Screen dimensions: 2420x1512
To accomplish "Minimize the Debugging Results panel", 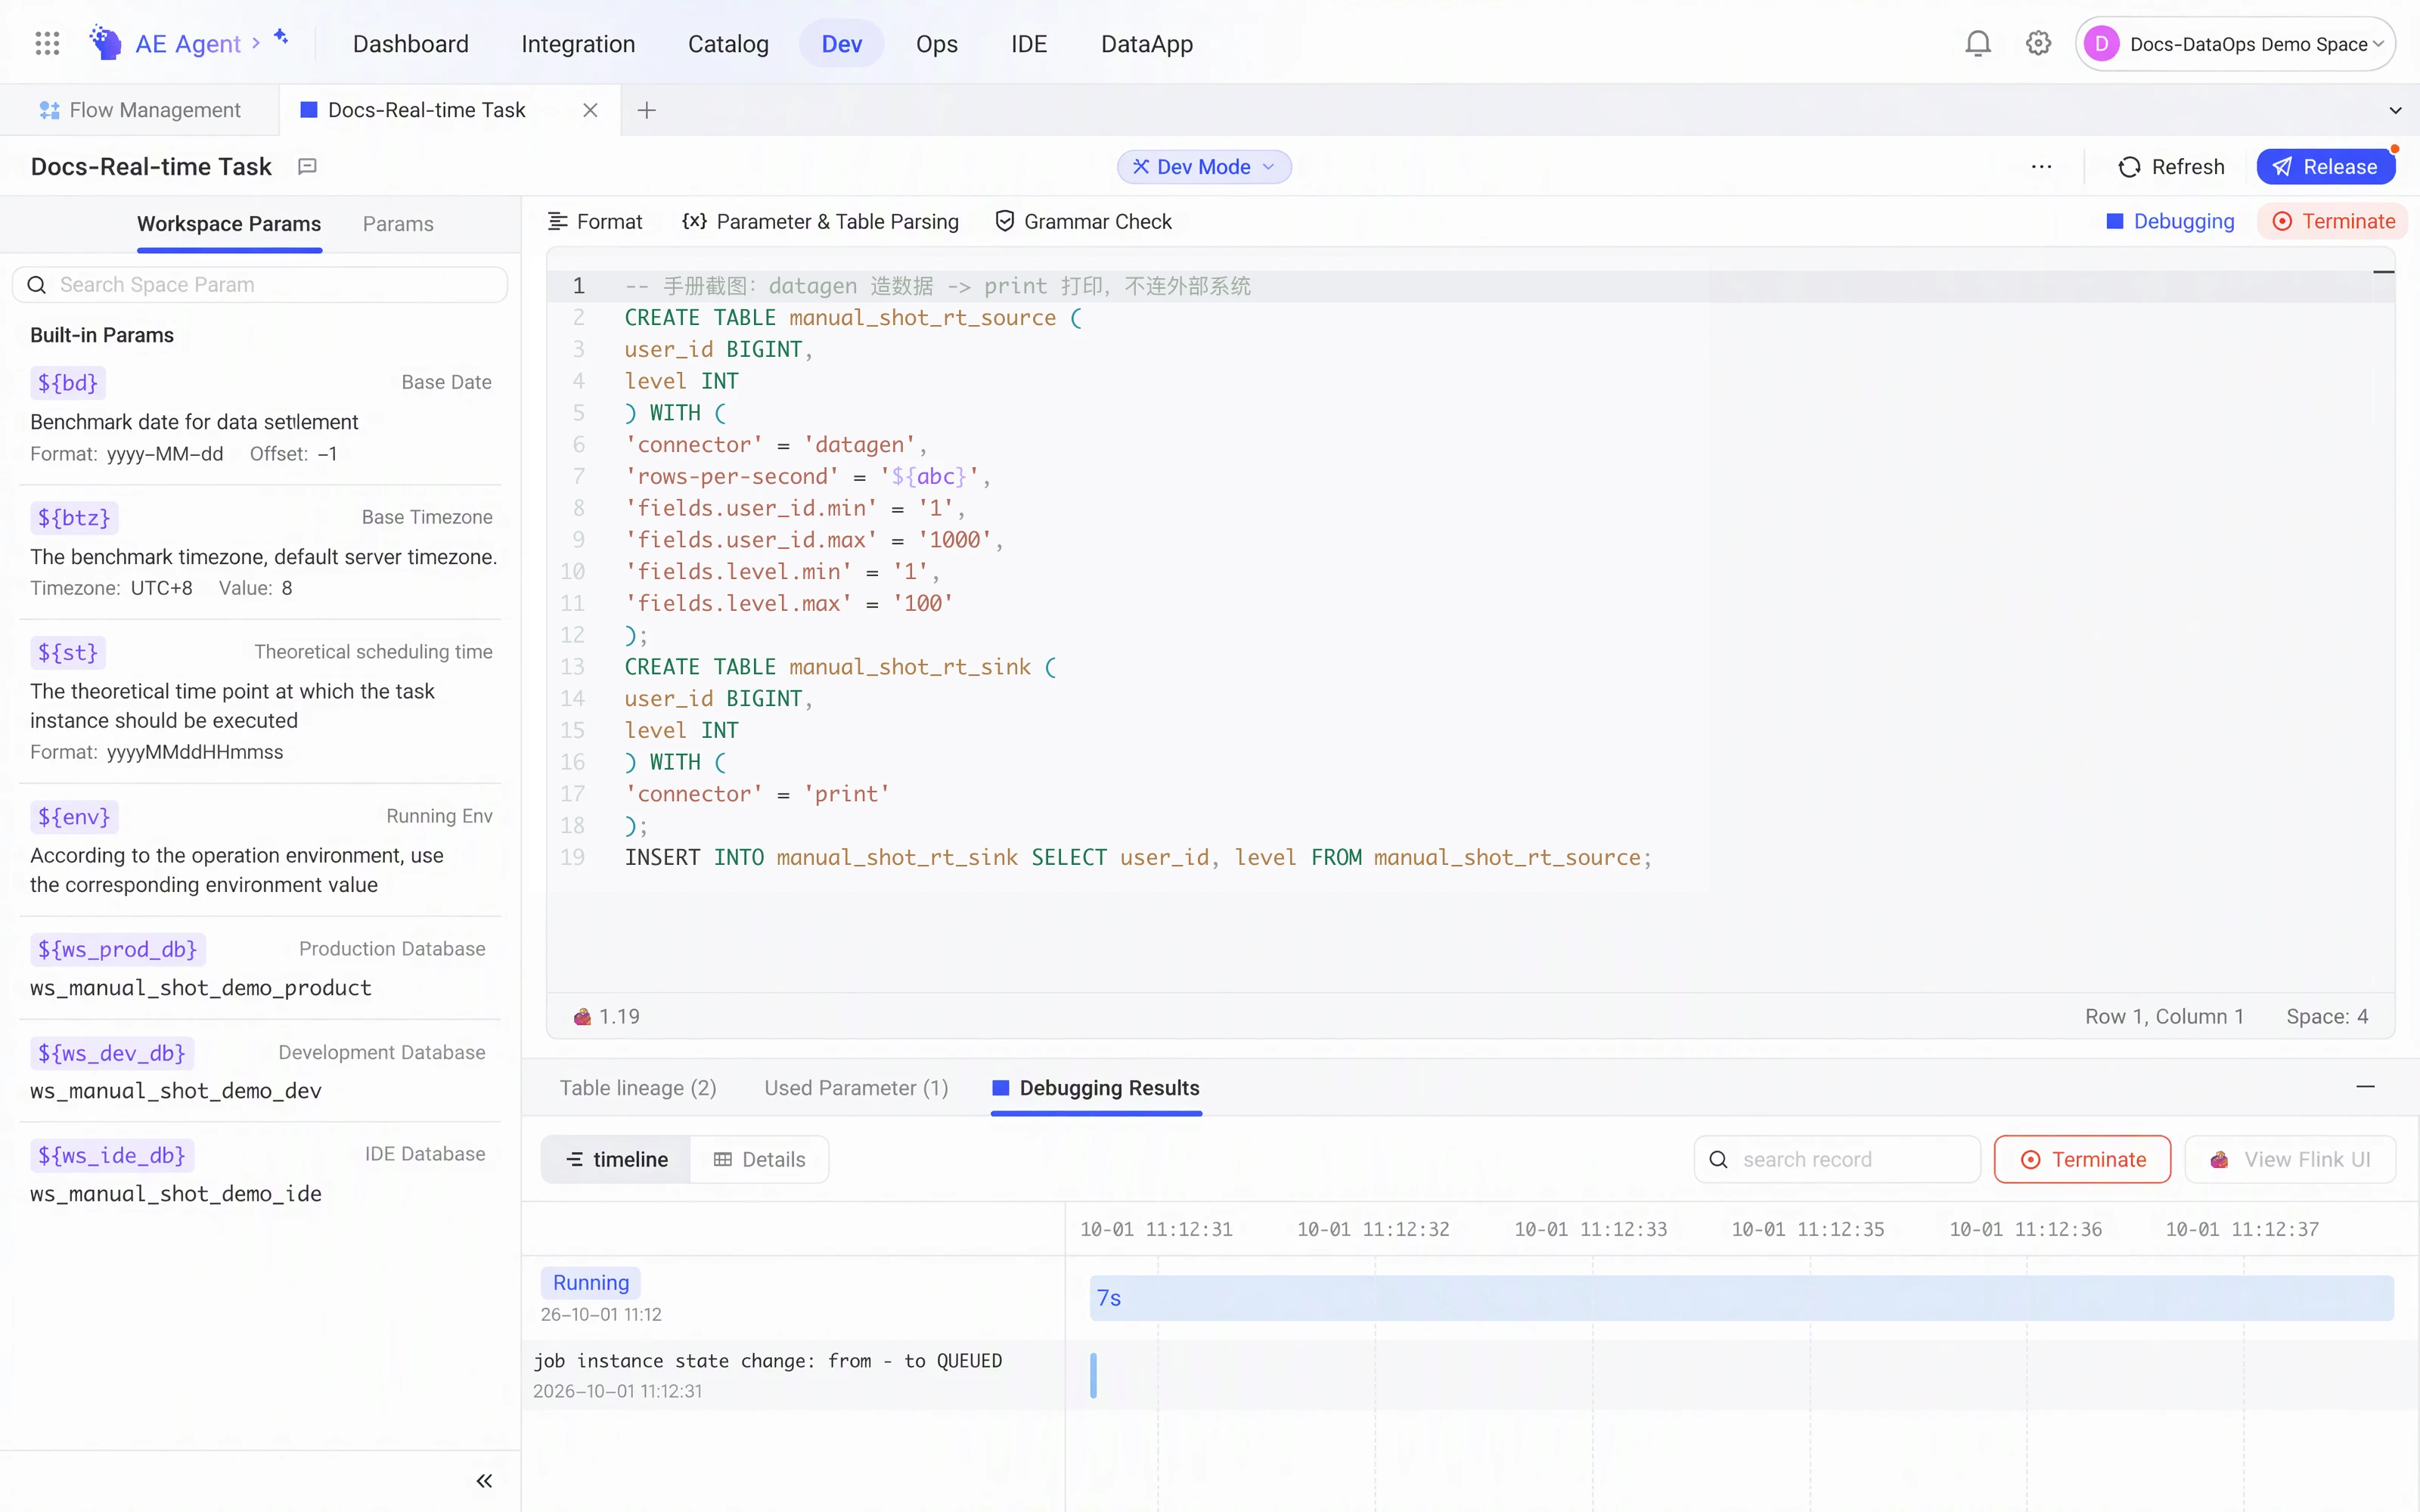I will (x=2365, y=1087).
